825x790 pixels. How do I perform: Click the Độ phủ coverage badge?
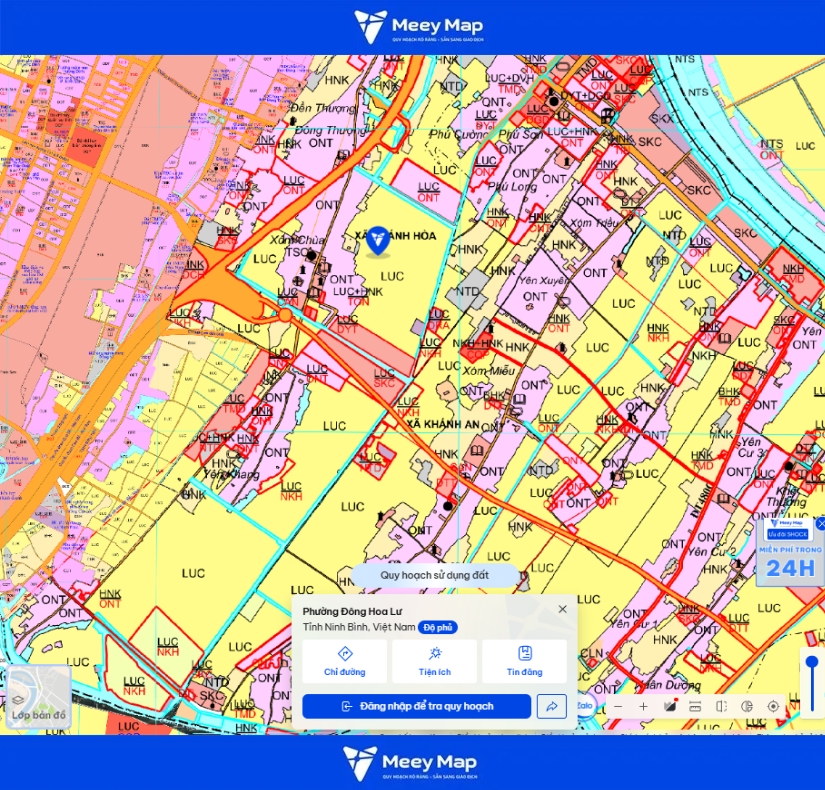[438, 627]
